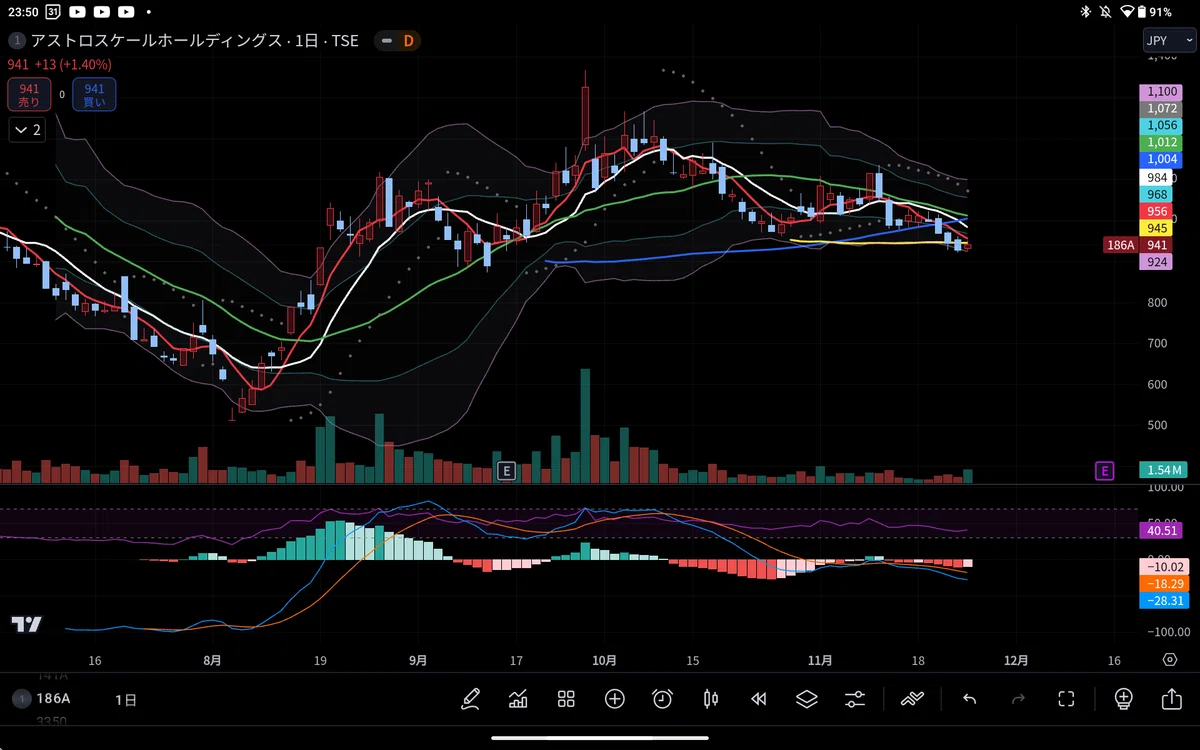Select the 1,004 blue price label
Screen dimensions: 1200x750
pyautogui.click(x=1160, y=159)
